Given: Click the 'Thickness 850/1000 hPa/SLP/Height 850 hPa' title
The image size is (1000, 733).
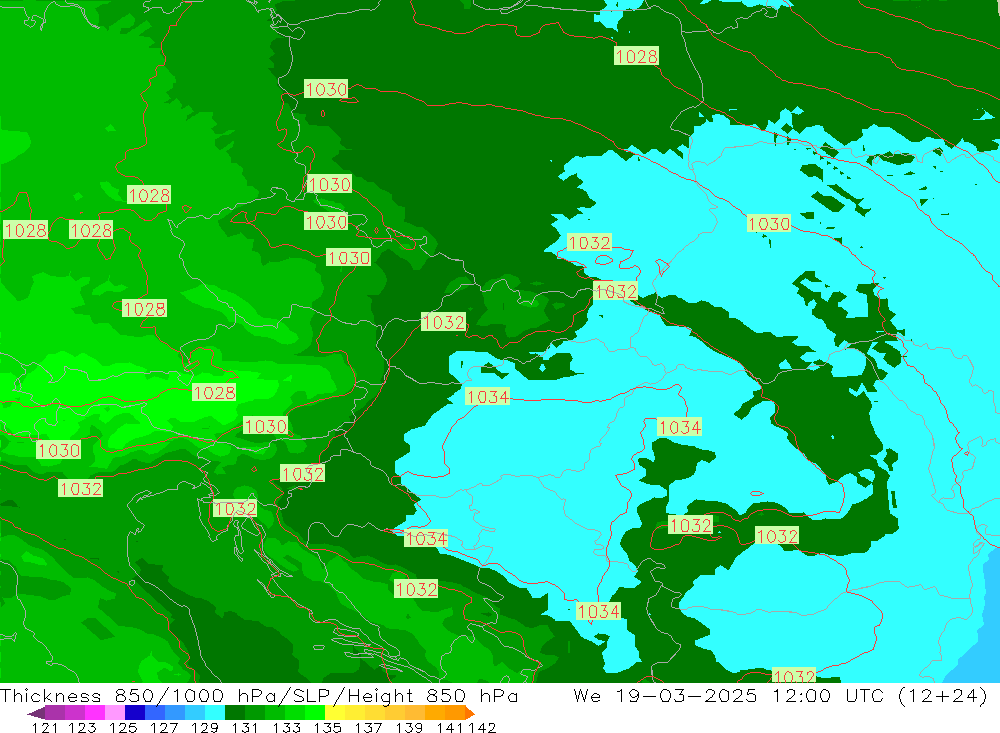Looking at the screenshot, I should [259, 695].
